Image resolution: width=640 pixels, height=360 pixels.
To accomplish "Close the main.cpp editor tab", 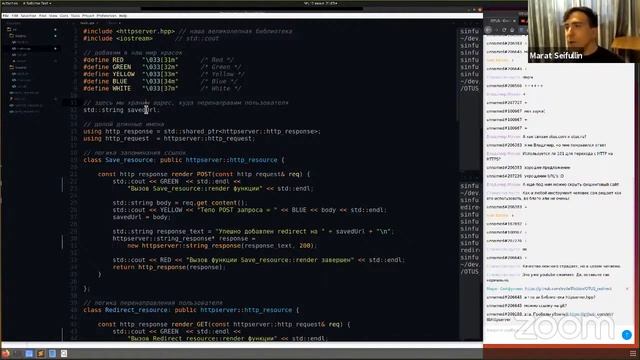I will [98, 23].
